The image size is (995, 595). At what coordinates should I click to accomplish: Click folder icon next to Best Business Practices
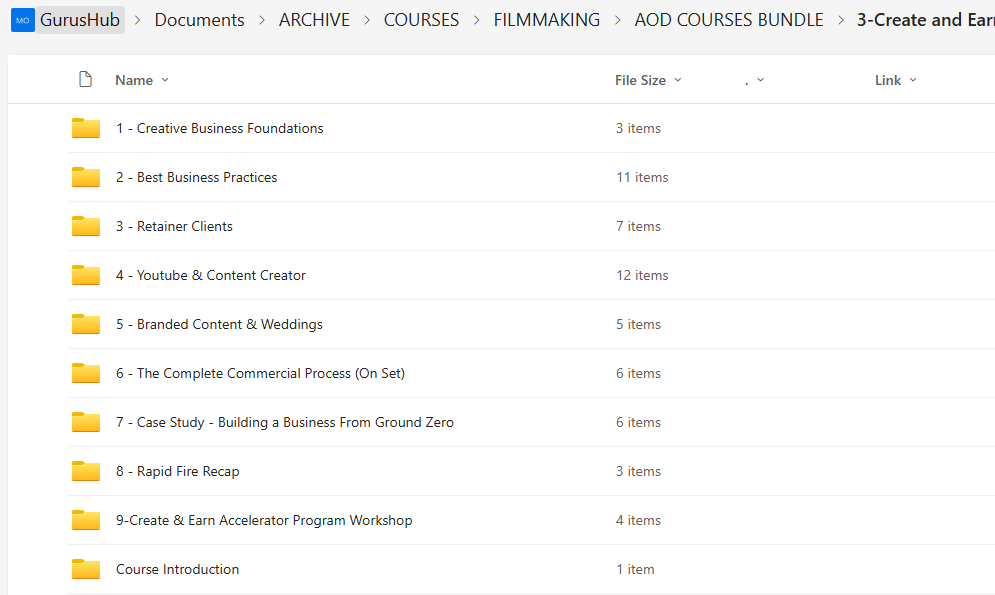86,177
